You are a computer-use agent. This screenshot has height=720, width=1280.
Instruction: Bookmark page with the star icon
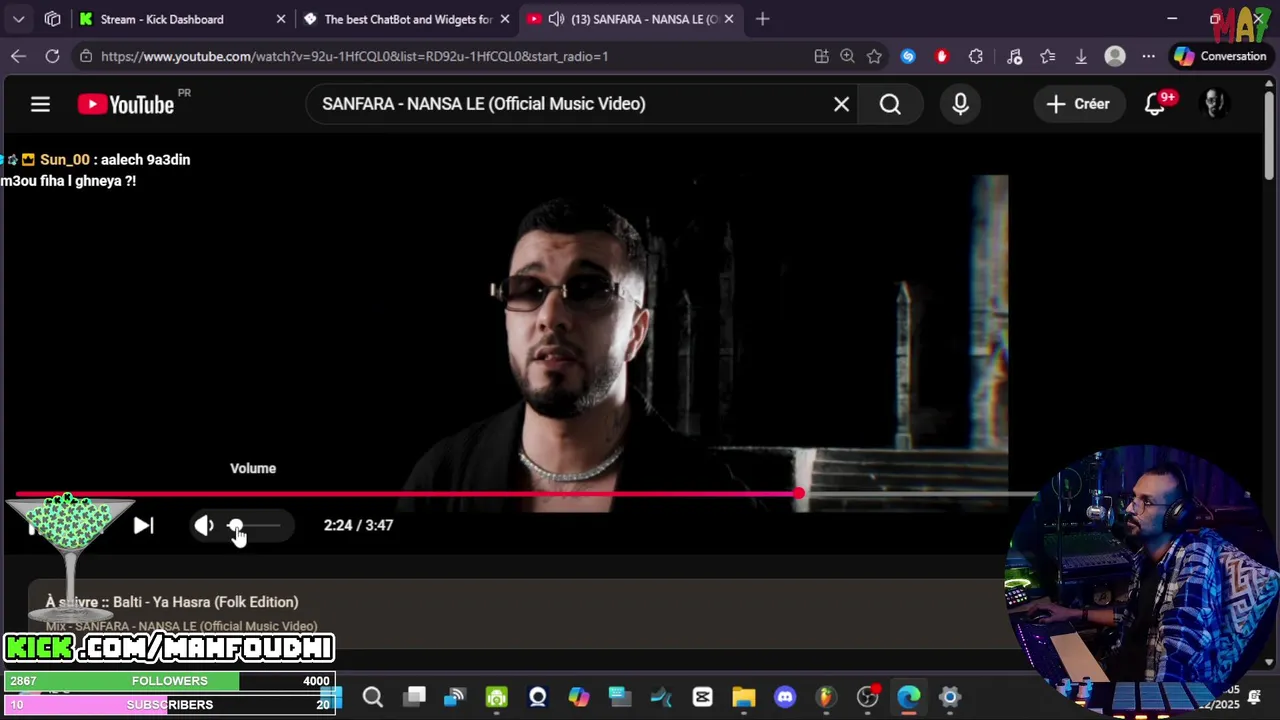point(874,56)
